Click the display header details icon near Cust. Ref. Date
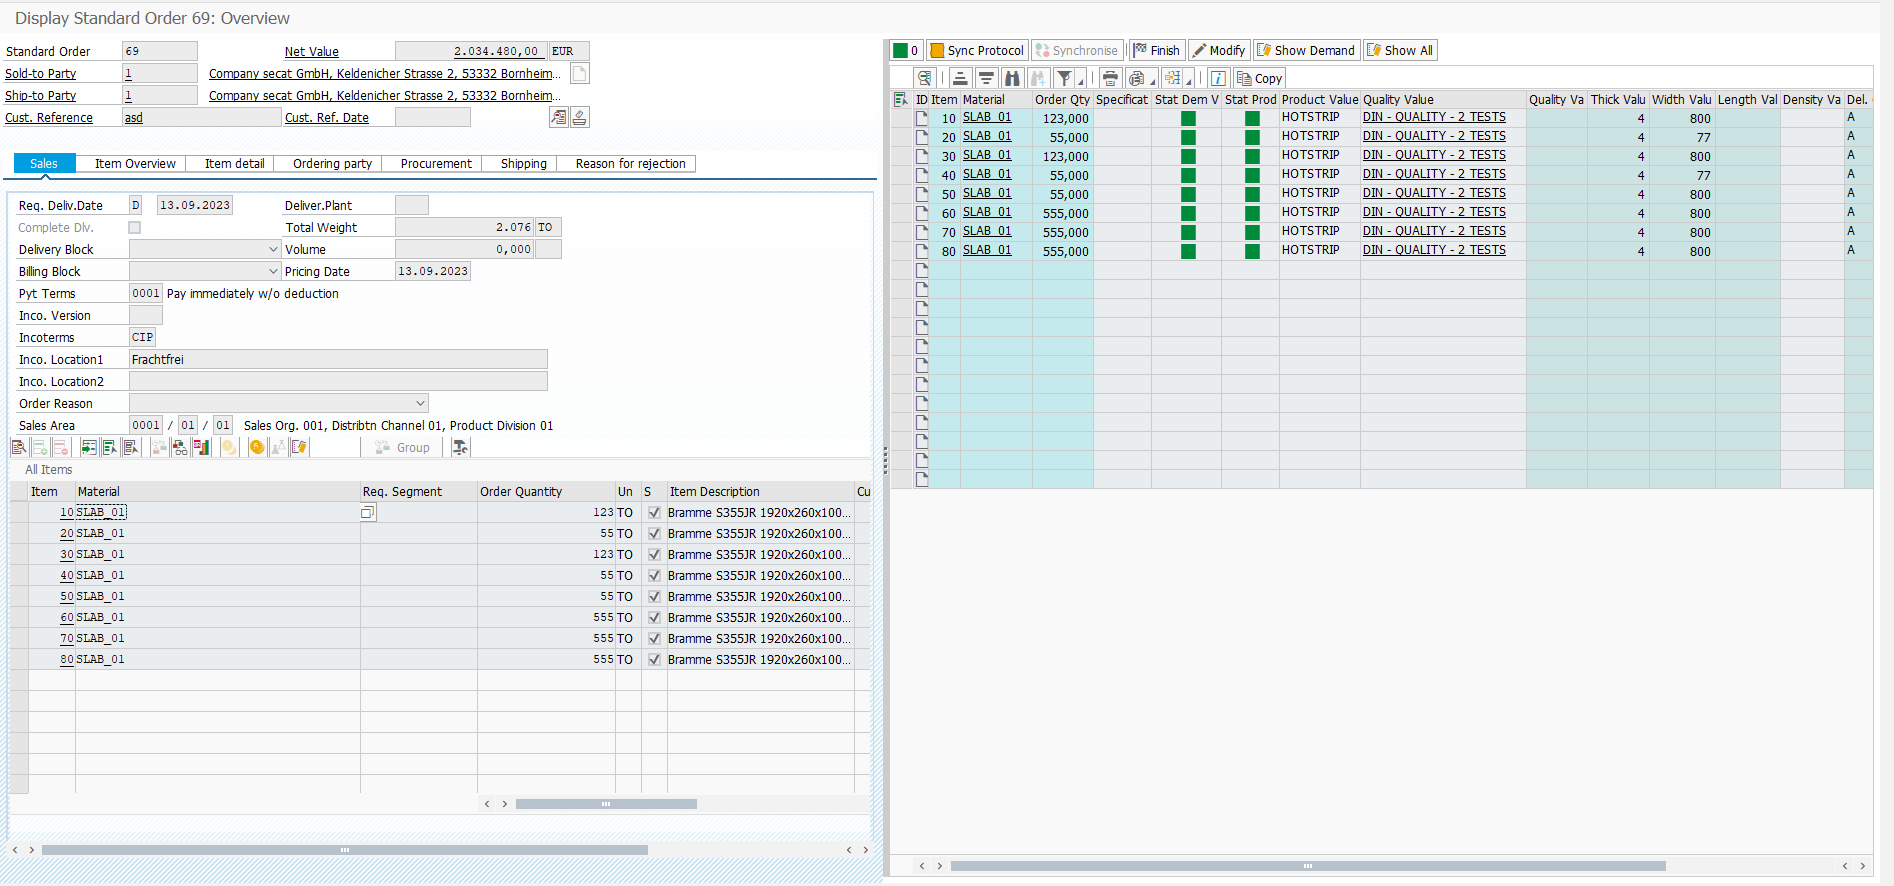This screenshot has width=1894, height=886. click(x=559, y=118)
